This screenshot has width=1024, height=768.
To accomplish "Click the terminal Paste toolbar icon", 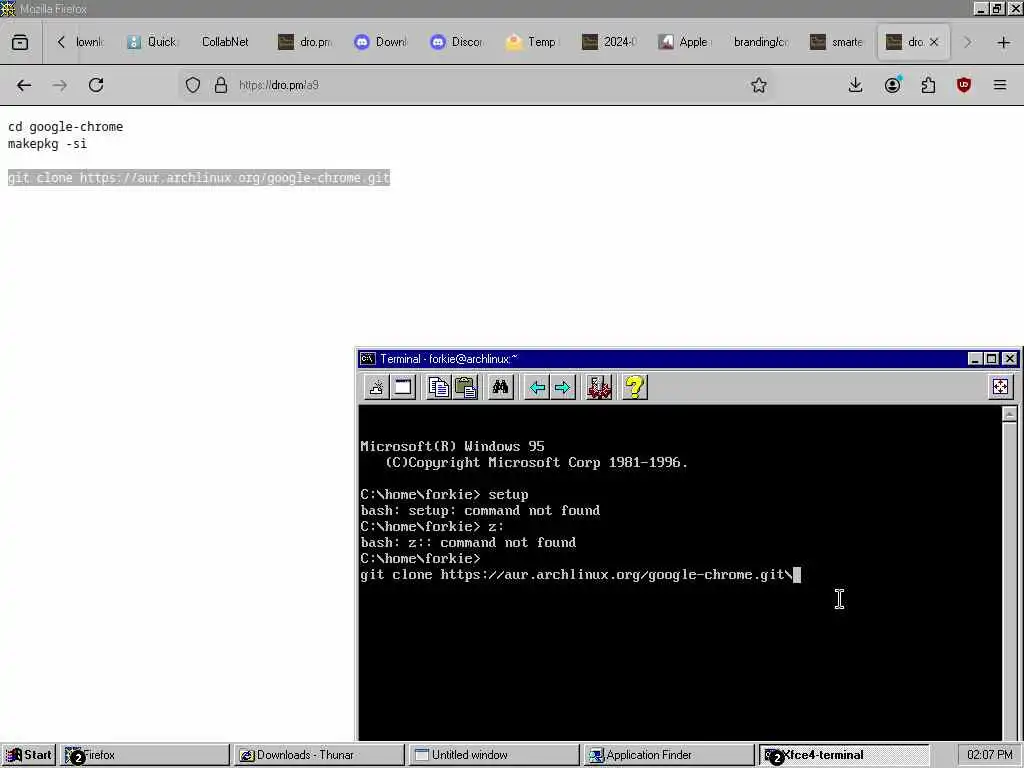I will (466, 387).
